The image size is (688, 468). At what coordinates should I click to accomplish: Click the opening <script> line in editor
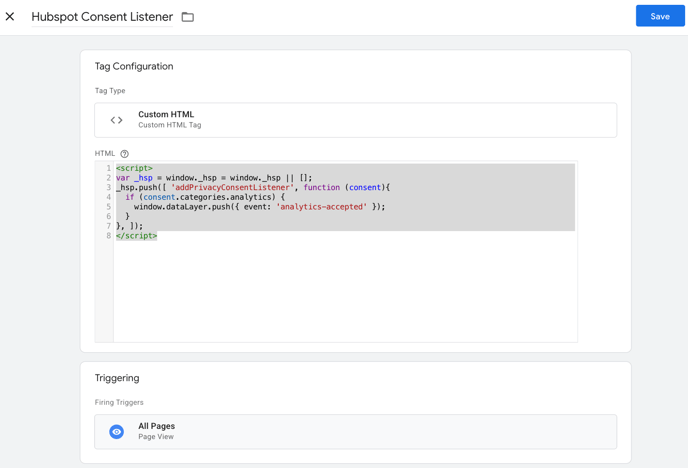(x=134, y=168)
